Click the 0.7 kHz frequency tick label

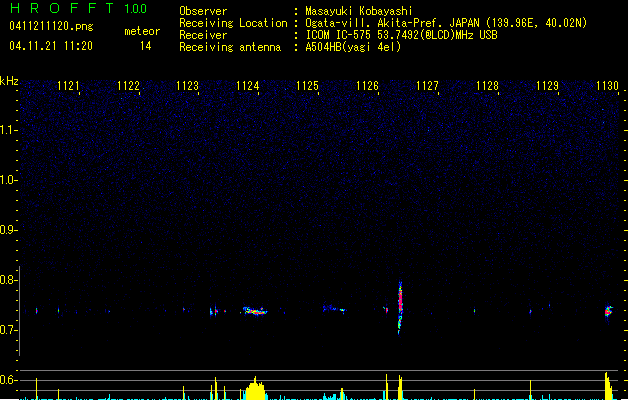[x=7, y=330]
